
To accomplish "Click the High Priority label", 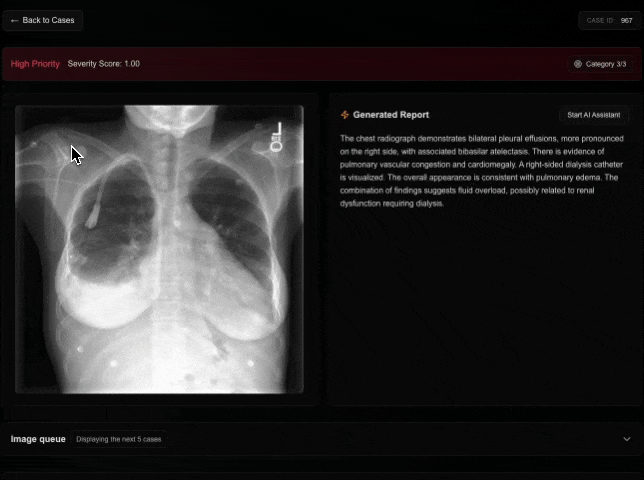I will [x=35, y=64].
